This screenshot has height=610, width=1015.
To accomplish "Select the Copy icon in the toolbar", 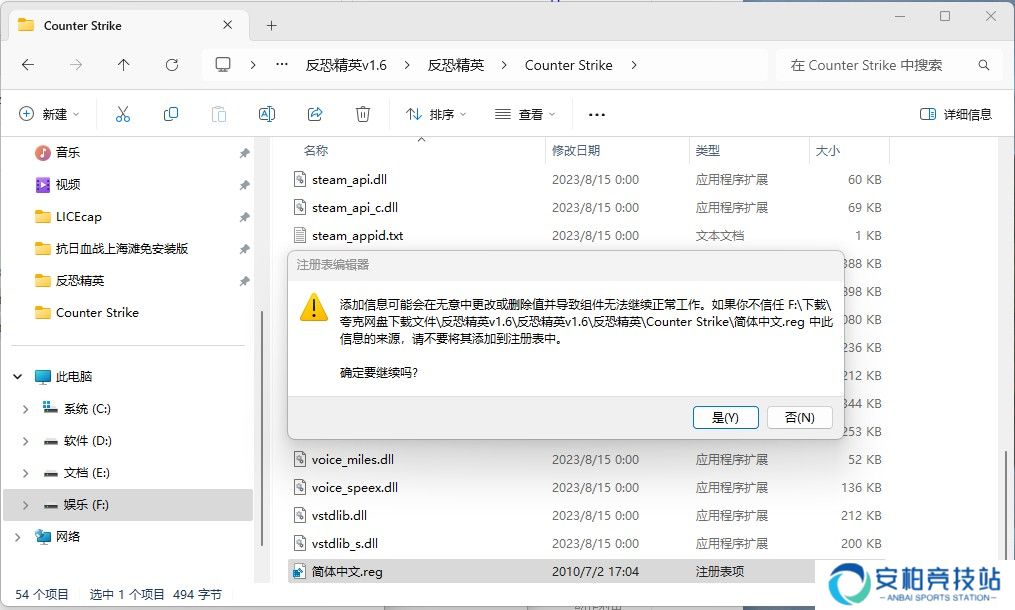I will [171, 114].
